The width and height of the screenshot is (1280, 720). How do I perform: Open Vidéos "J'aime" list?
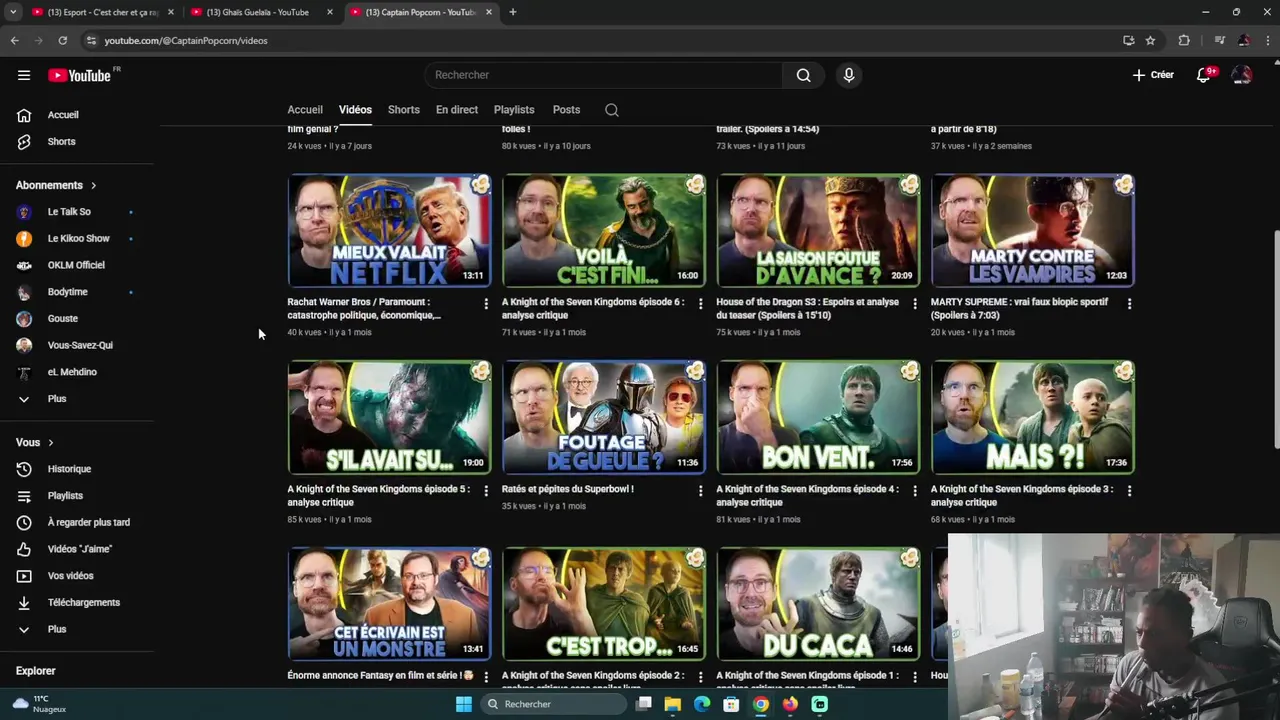point(80,549)
